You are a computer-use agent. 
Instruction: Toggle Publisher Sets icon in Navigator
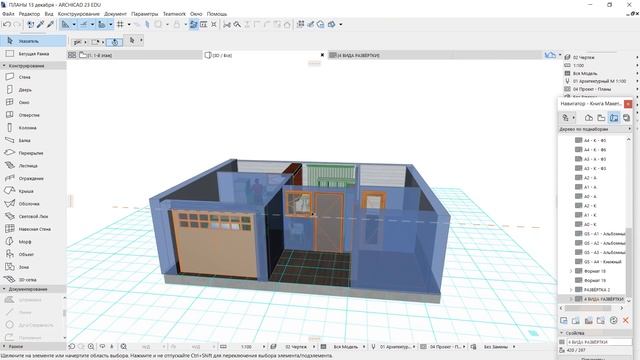click(626, 118)
